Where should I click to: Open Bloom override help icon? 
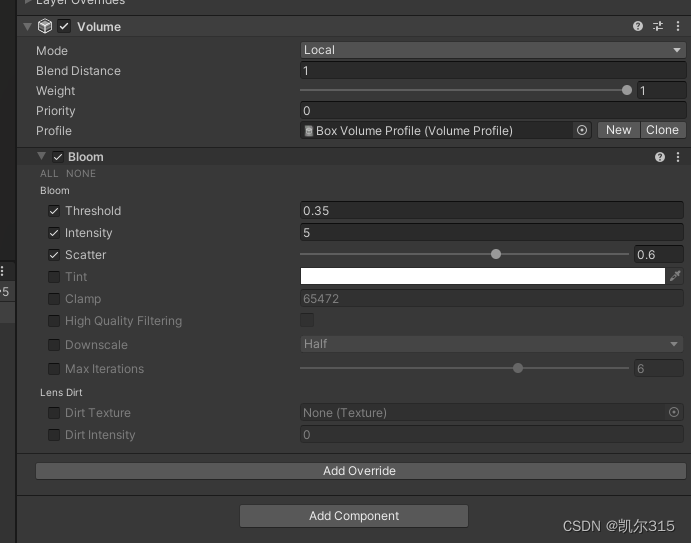659,157
